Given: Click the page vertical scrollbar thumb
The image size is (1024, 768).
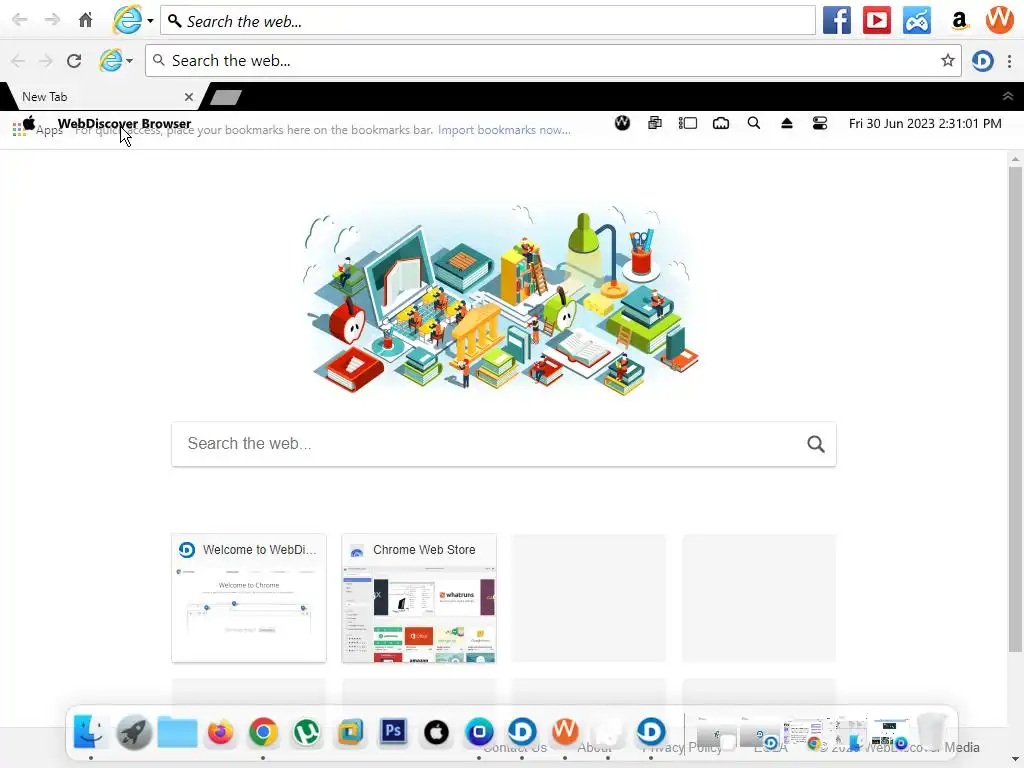Looking at the screenshot, I should click(1015, 409).
